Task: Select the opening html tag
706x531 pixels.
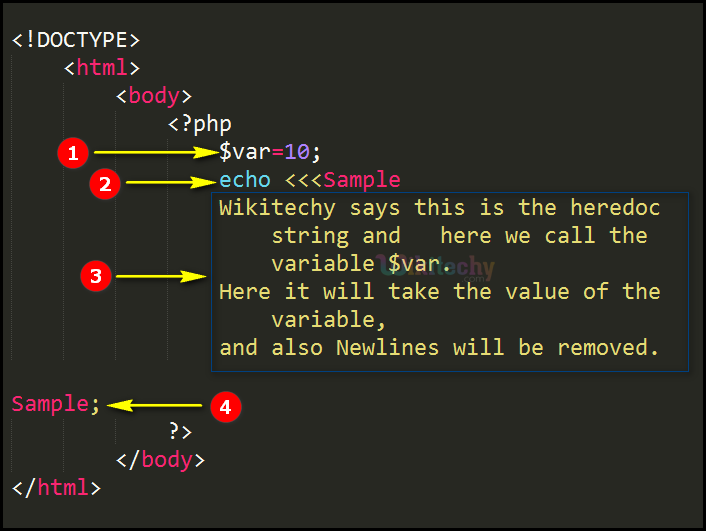Action: (x=101, y=69)
